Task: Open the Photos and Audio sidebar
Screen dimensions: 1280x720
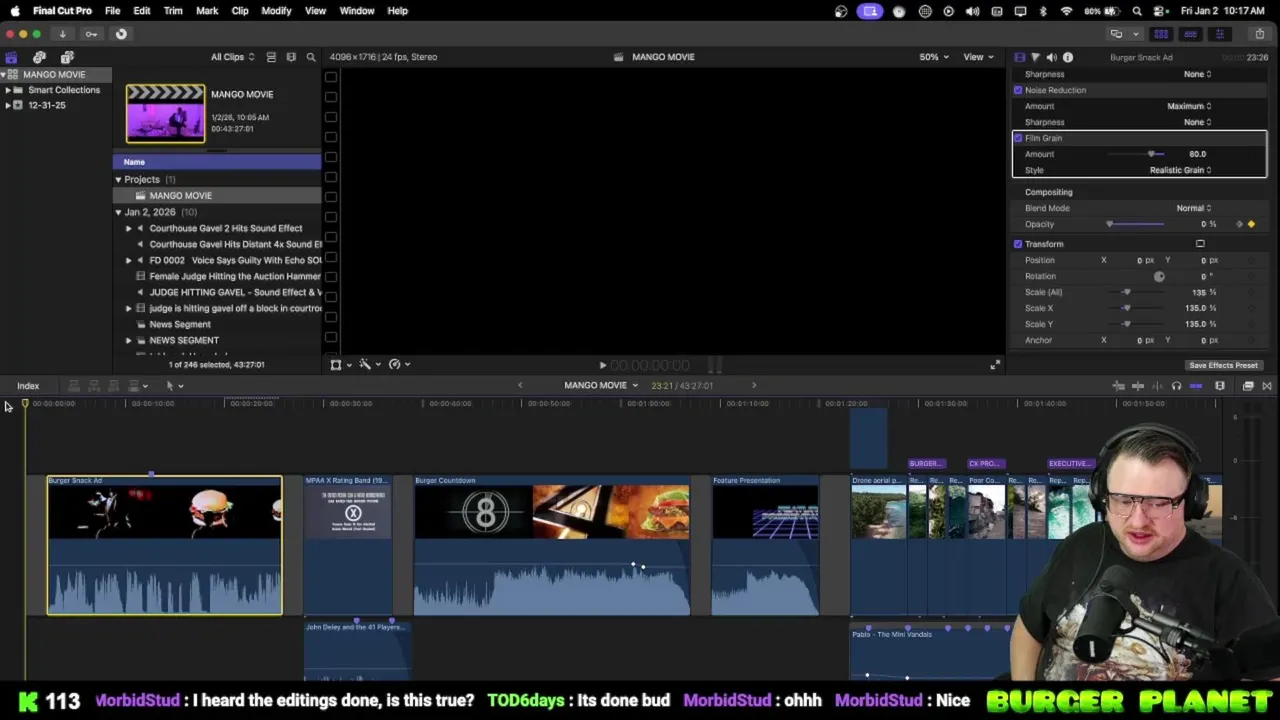Action: pos(39,57)
